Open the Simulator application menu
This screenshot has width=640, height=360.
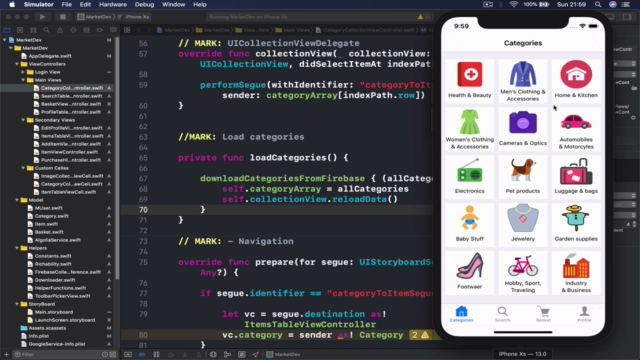coord(38,4)
